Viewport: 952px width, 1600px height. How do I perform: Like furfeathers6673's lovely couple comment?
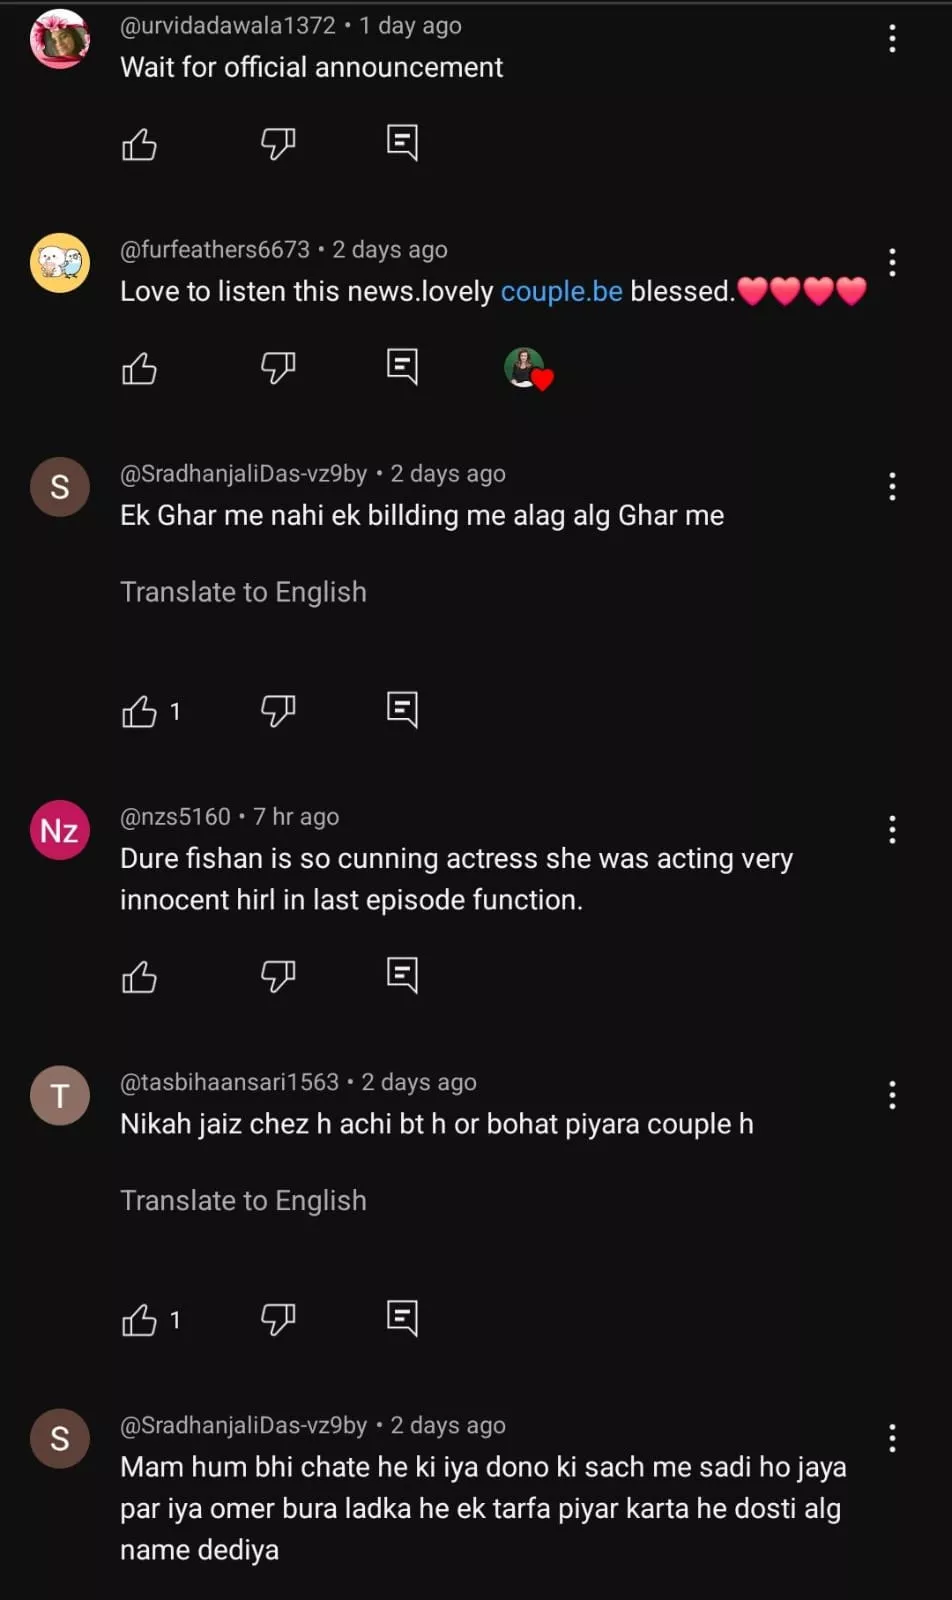139,369
